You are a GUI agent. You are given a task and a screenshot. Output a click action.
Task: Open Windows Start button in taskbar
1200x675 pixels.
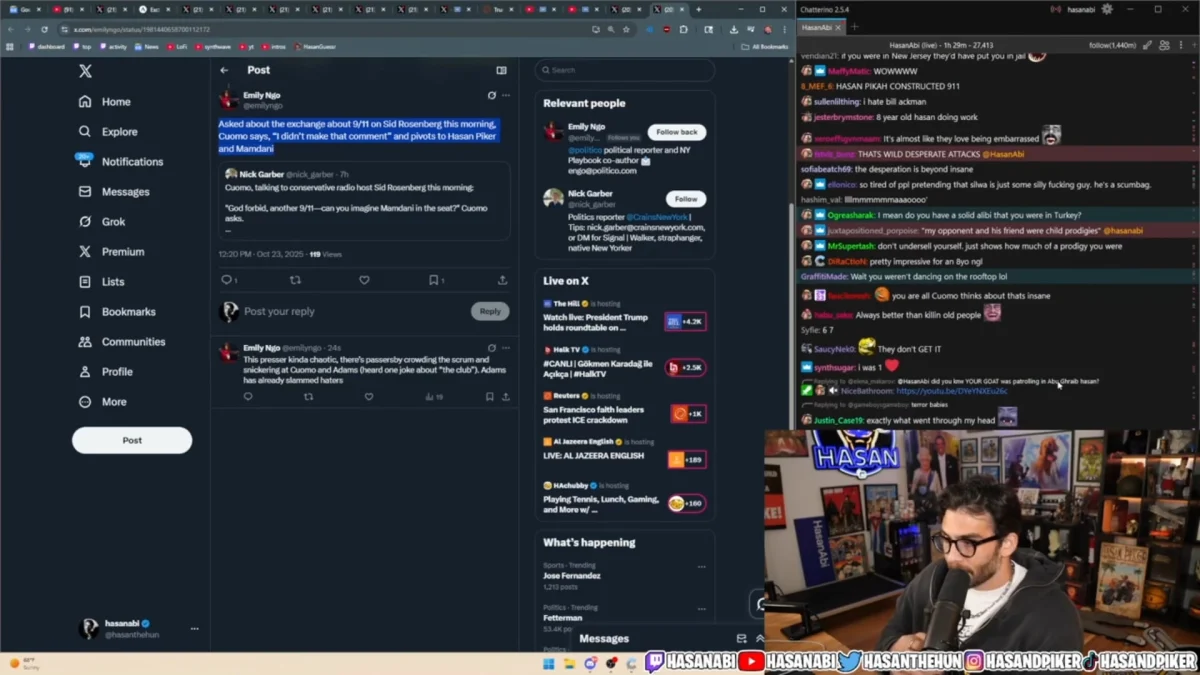[548, 663]
